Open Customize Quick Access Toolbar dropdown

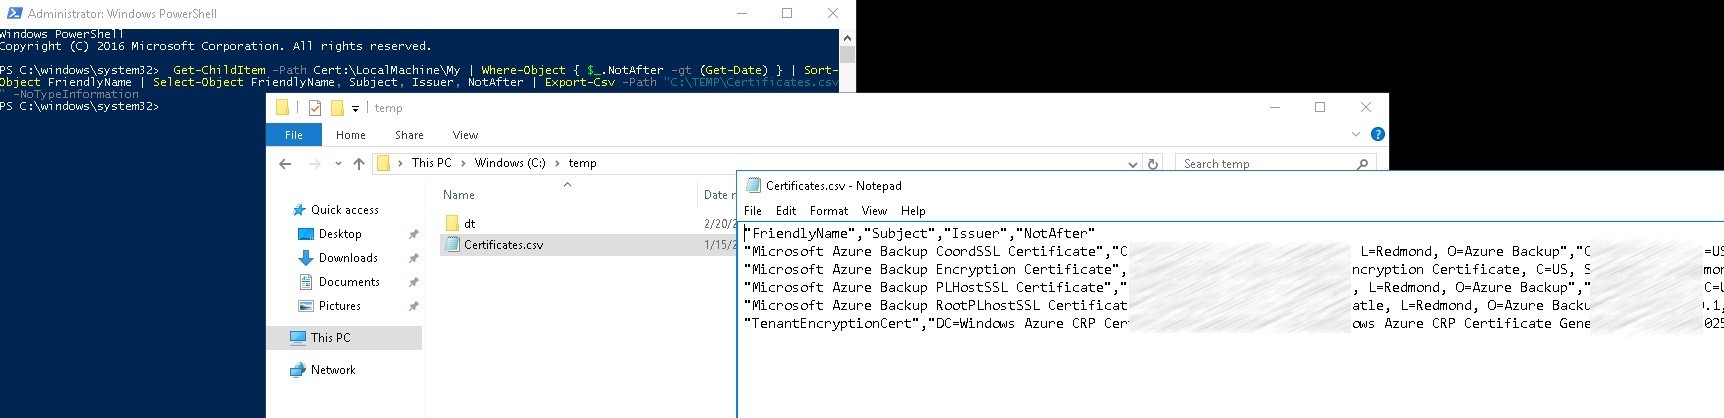tap(355, 109)
